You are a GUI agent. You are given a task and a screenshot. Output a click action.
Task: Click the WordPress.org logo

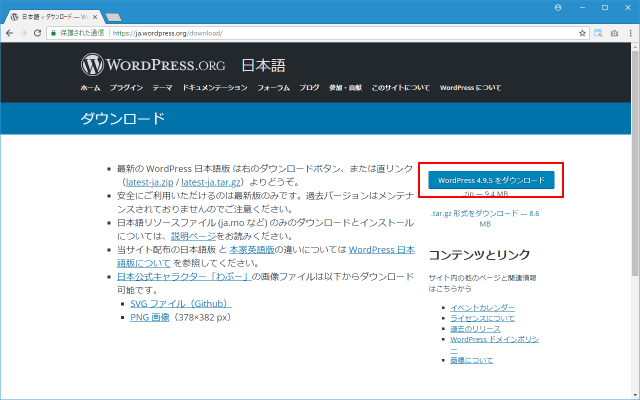[x=154, y=66]
